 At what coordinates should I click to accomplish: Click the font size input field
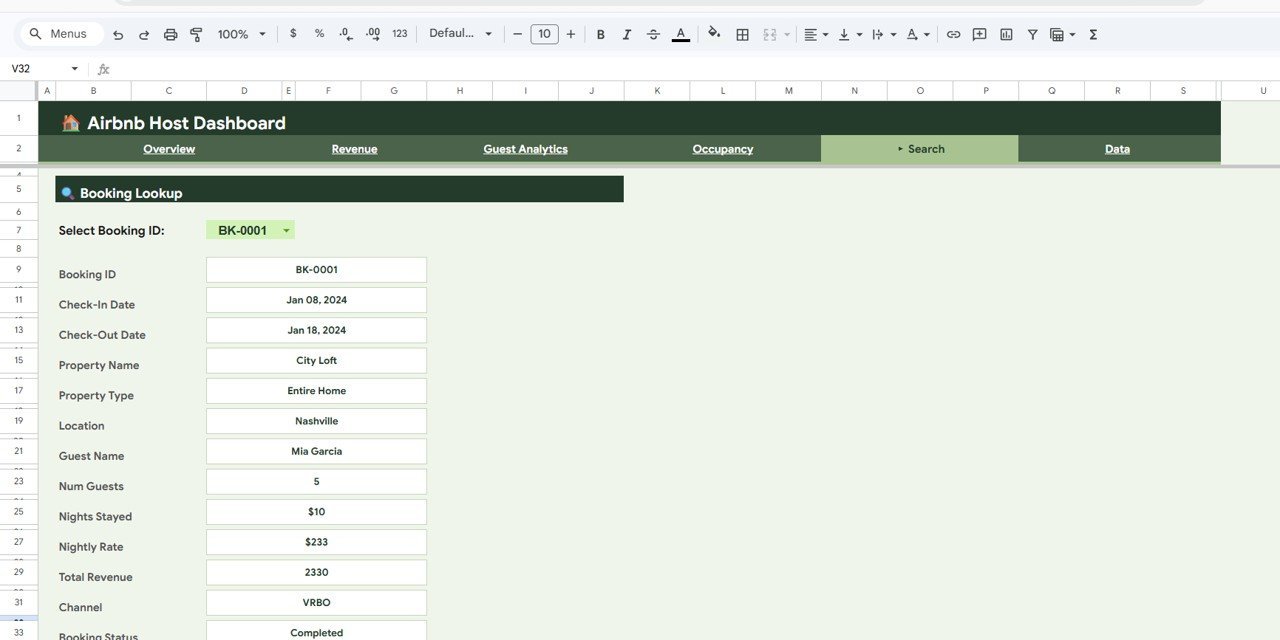(544, 33)
